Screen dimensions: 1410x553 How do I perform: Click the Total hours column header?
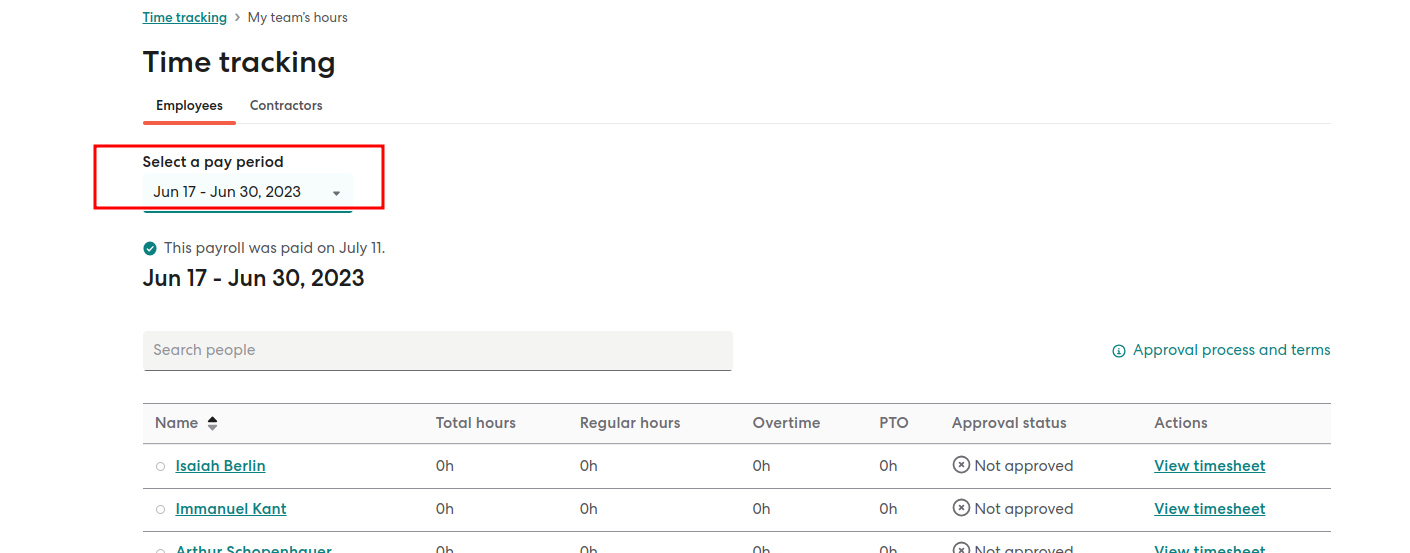[x=476, y=423]
